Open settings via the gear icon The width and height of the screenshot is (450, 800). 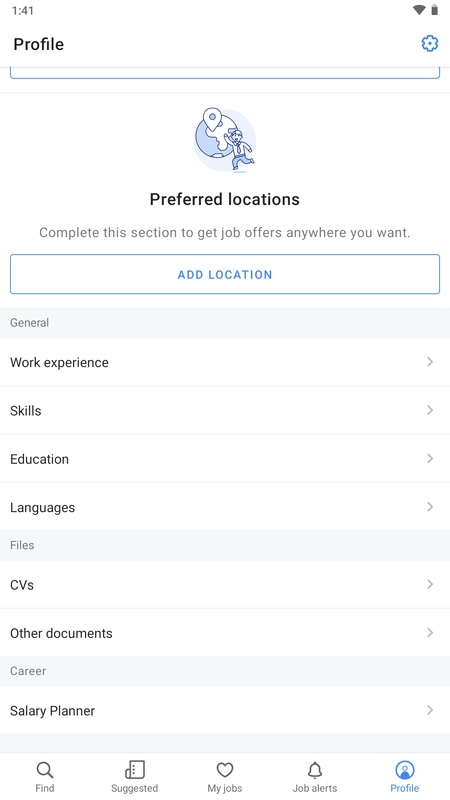tap(430, 44)
